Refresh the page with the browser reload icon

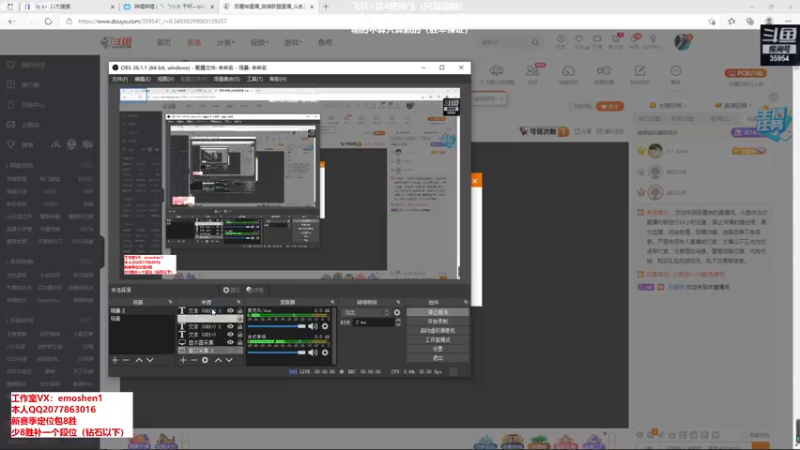[48, 21]
